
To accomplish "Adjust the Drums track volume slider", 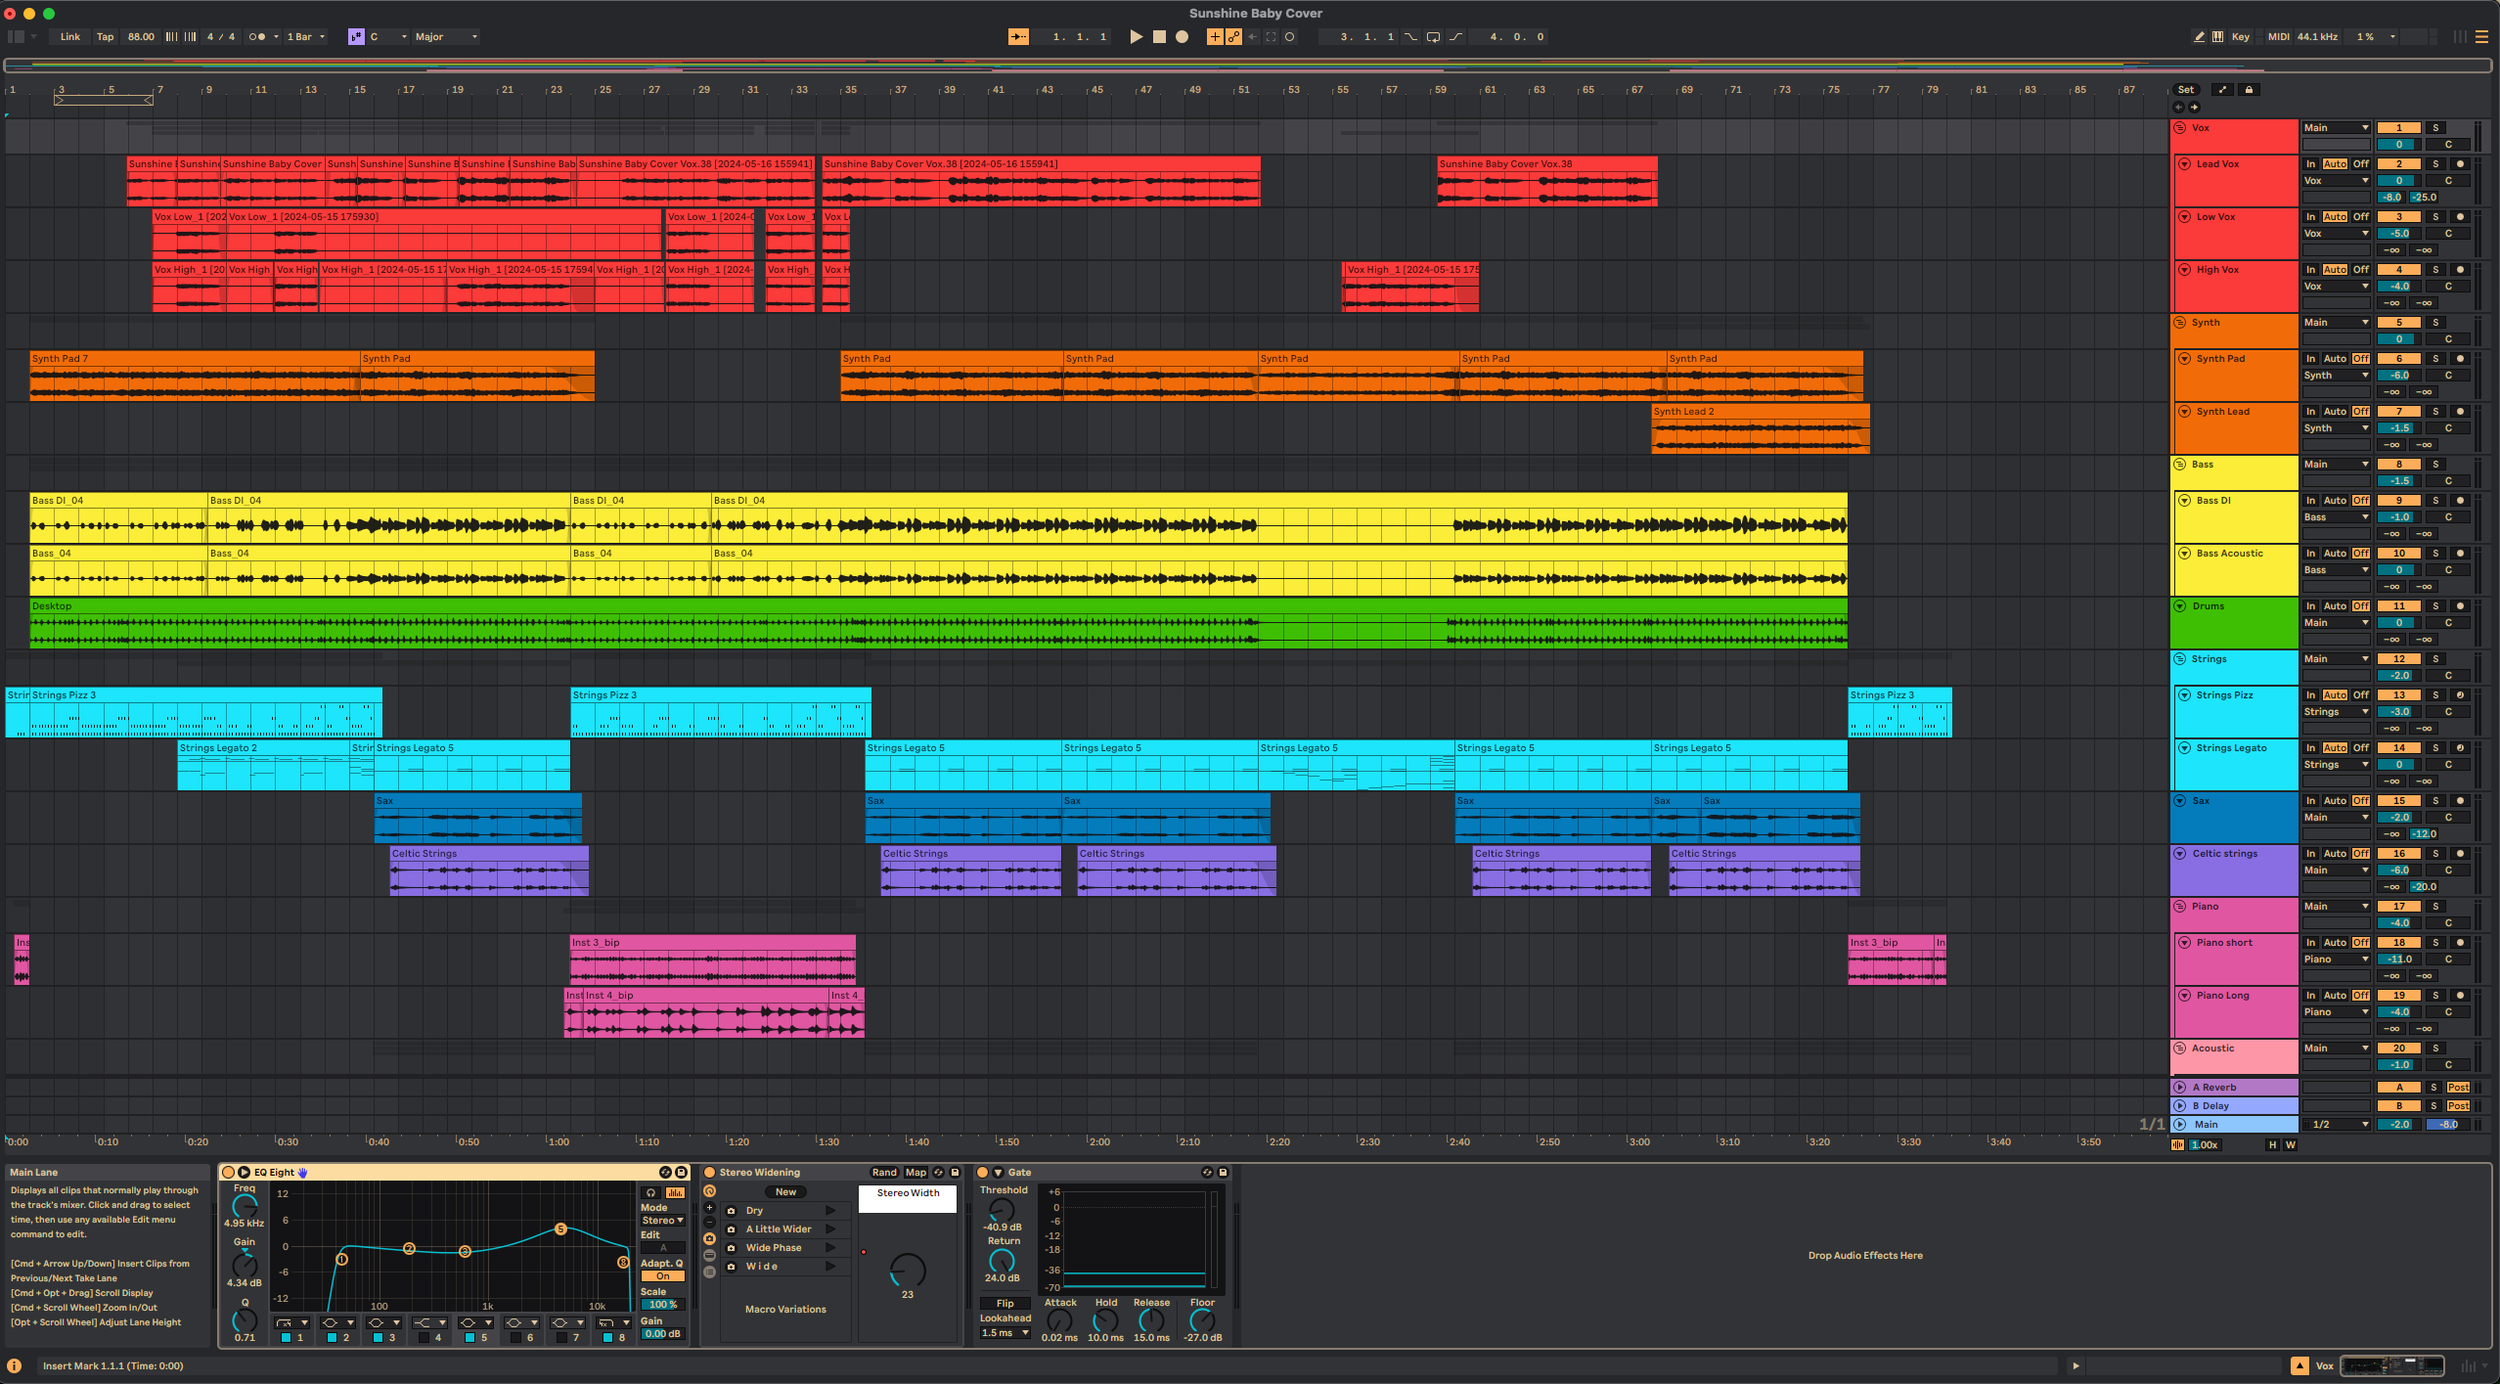I will coord(2398,623).
